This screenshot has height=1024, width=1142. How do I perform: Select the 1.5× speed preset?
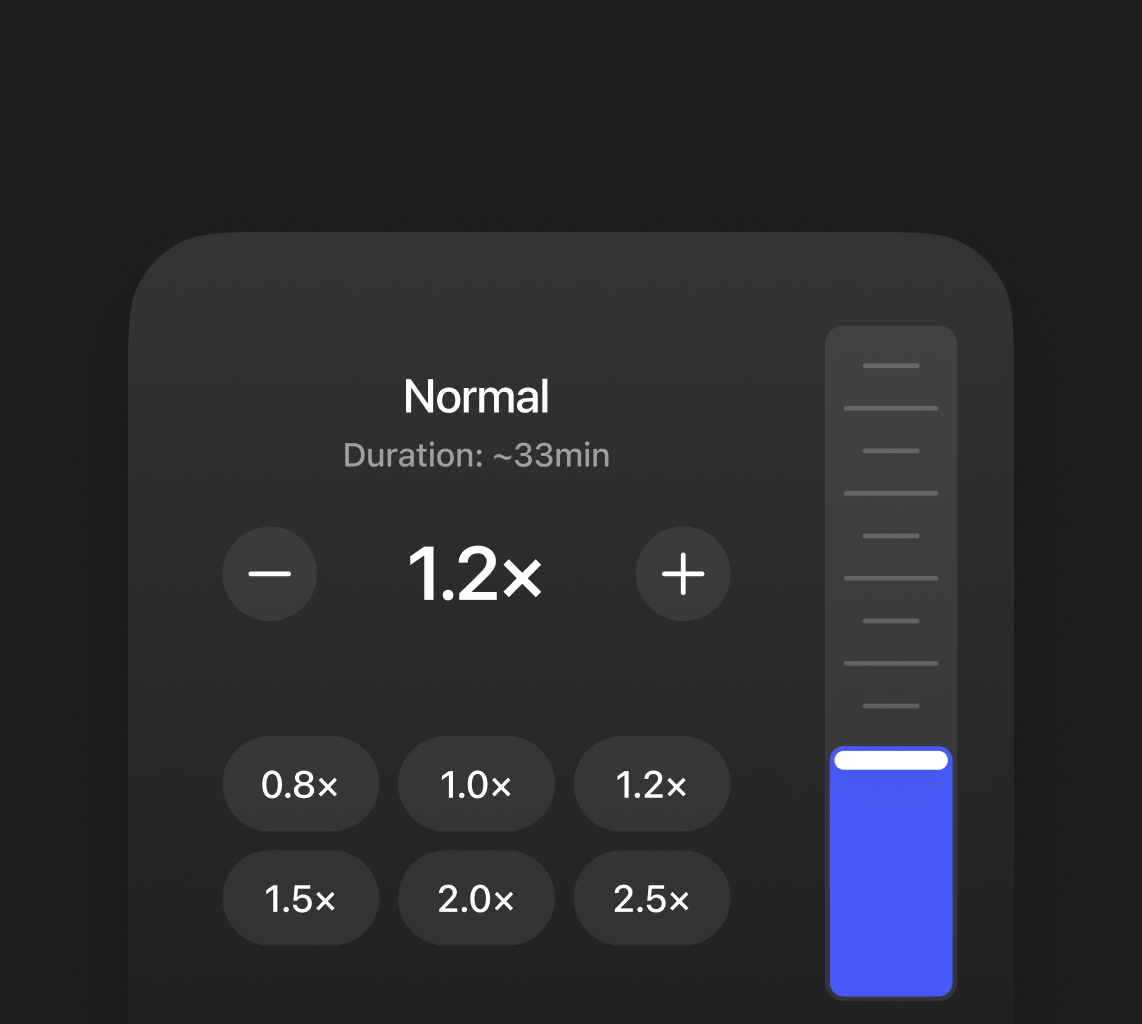[x=301, y=898]
